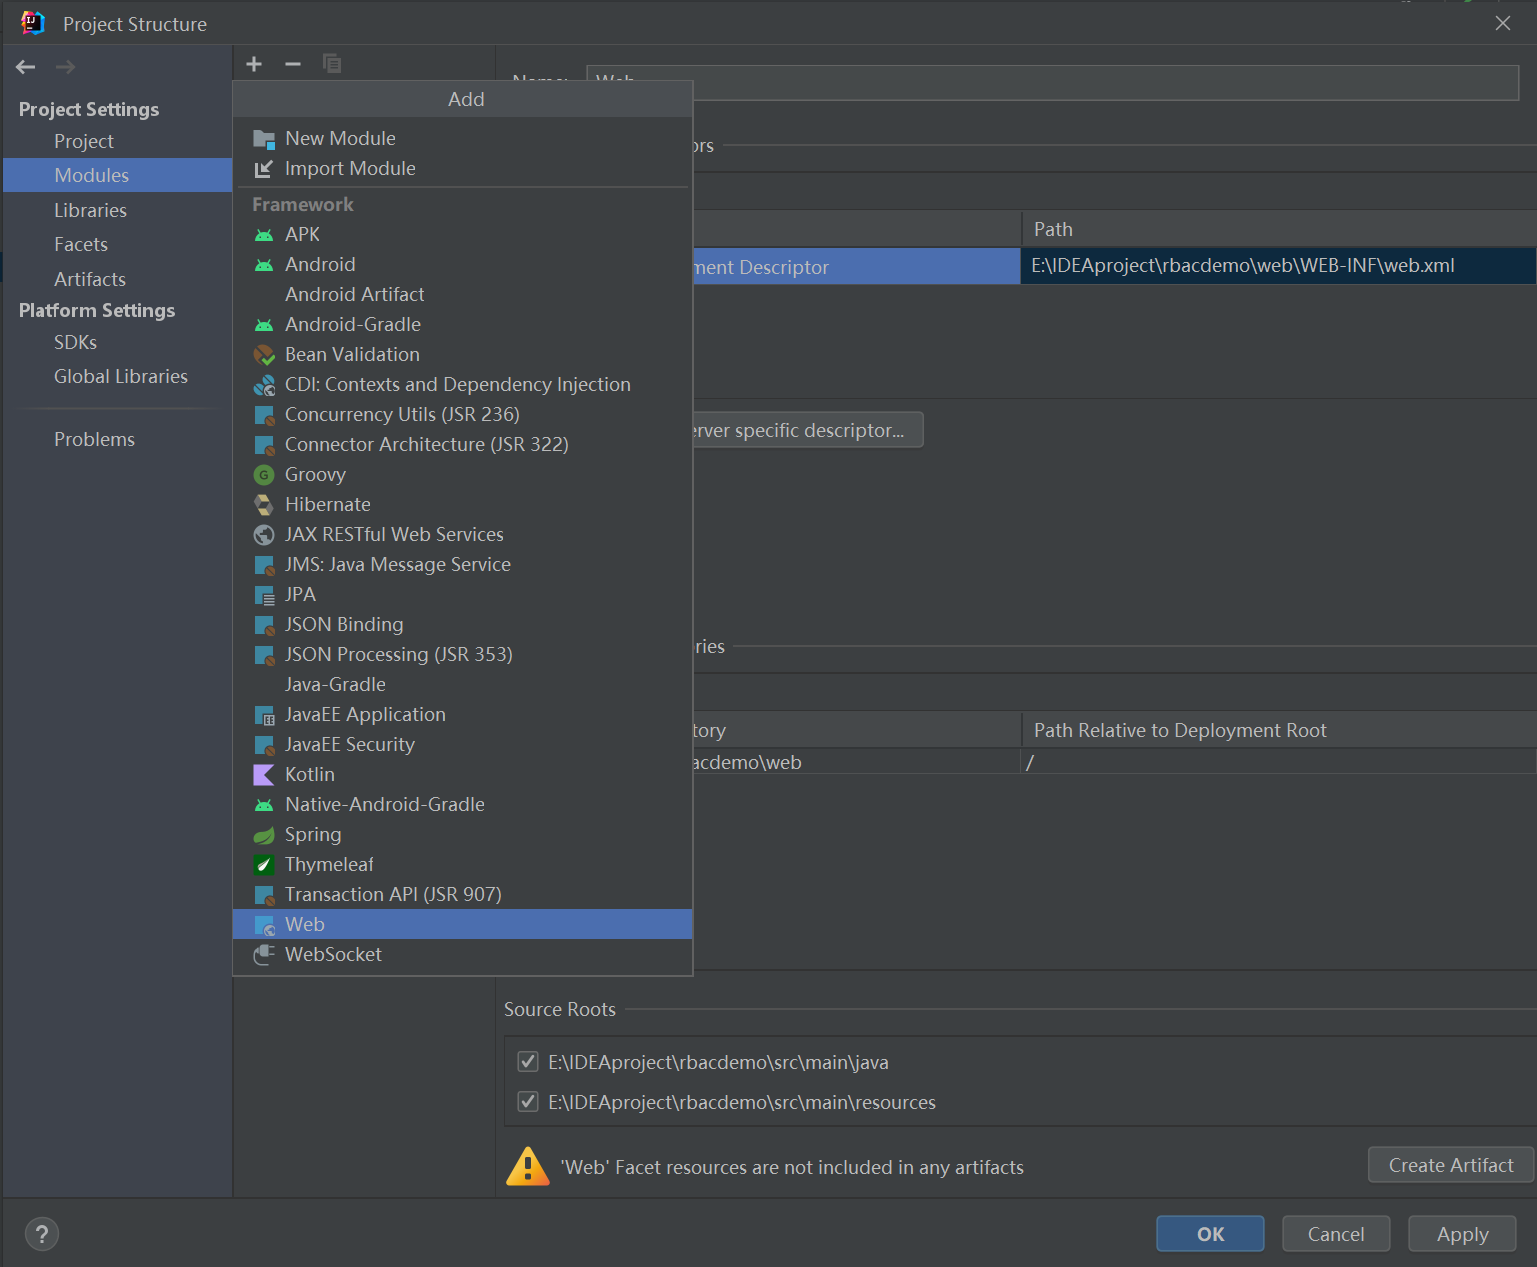This screenshot has width=1537, height=1267.
Task: Click the server specific descriptor button
Action: point(807,430)
